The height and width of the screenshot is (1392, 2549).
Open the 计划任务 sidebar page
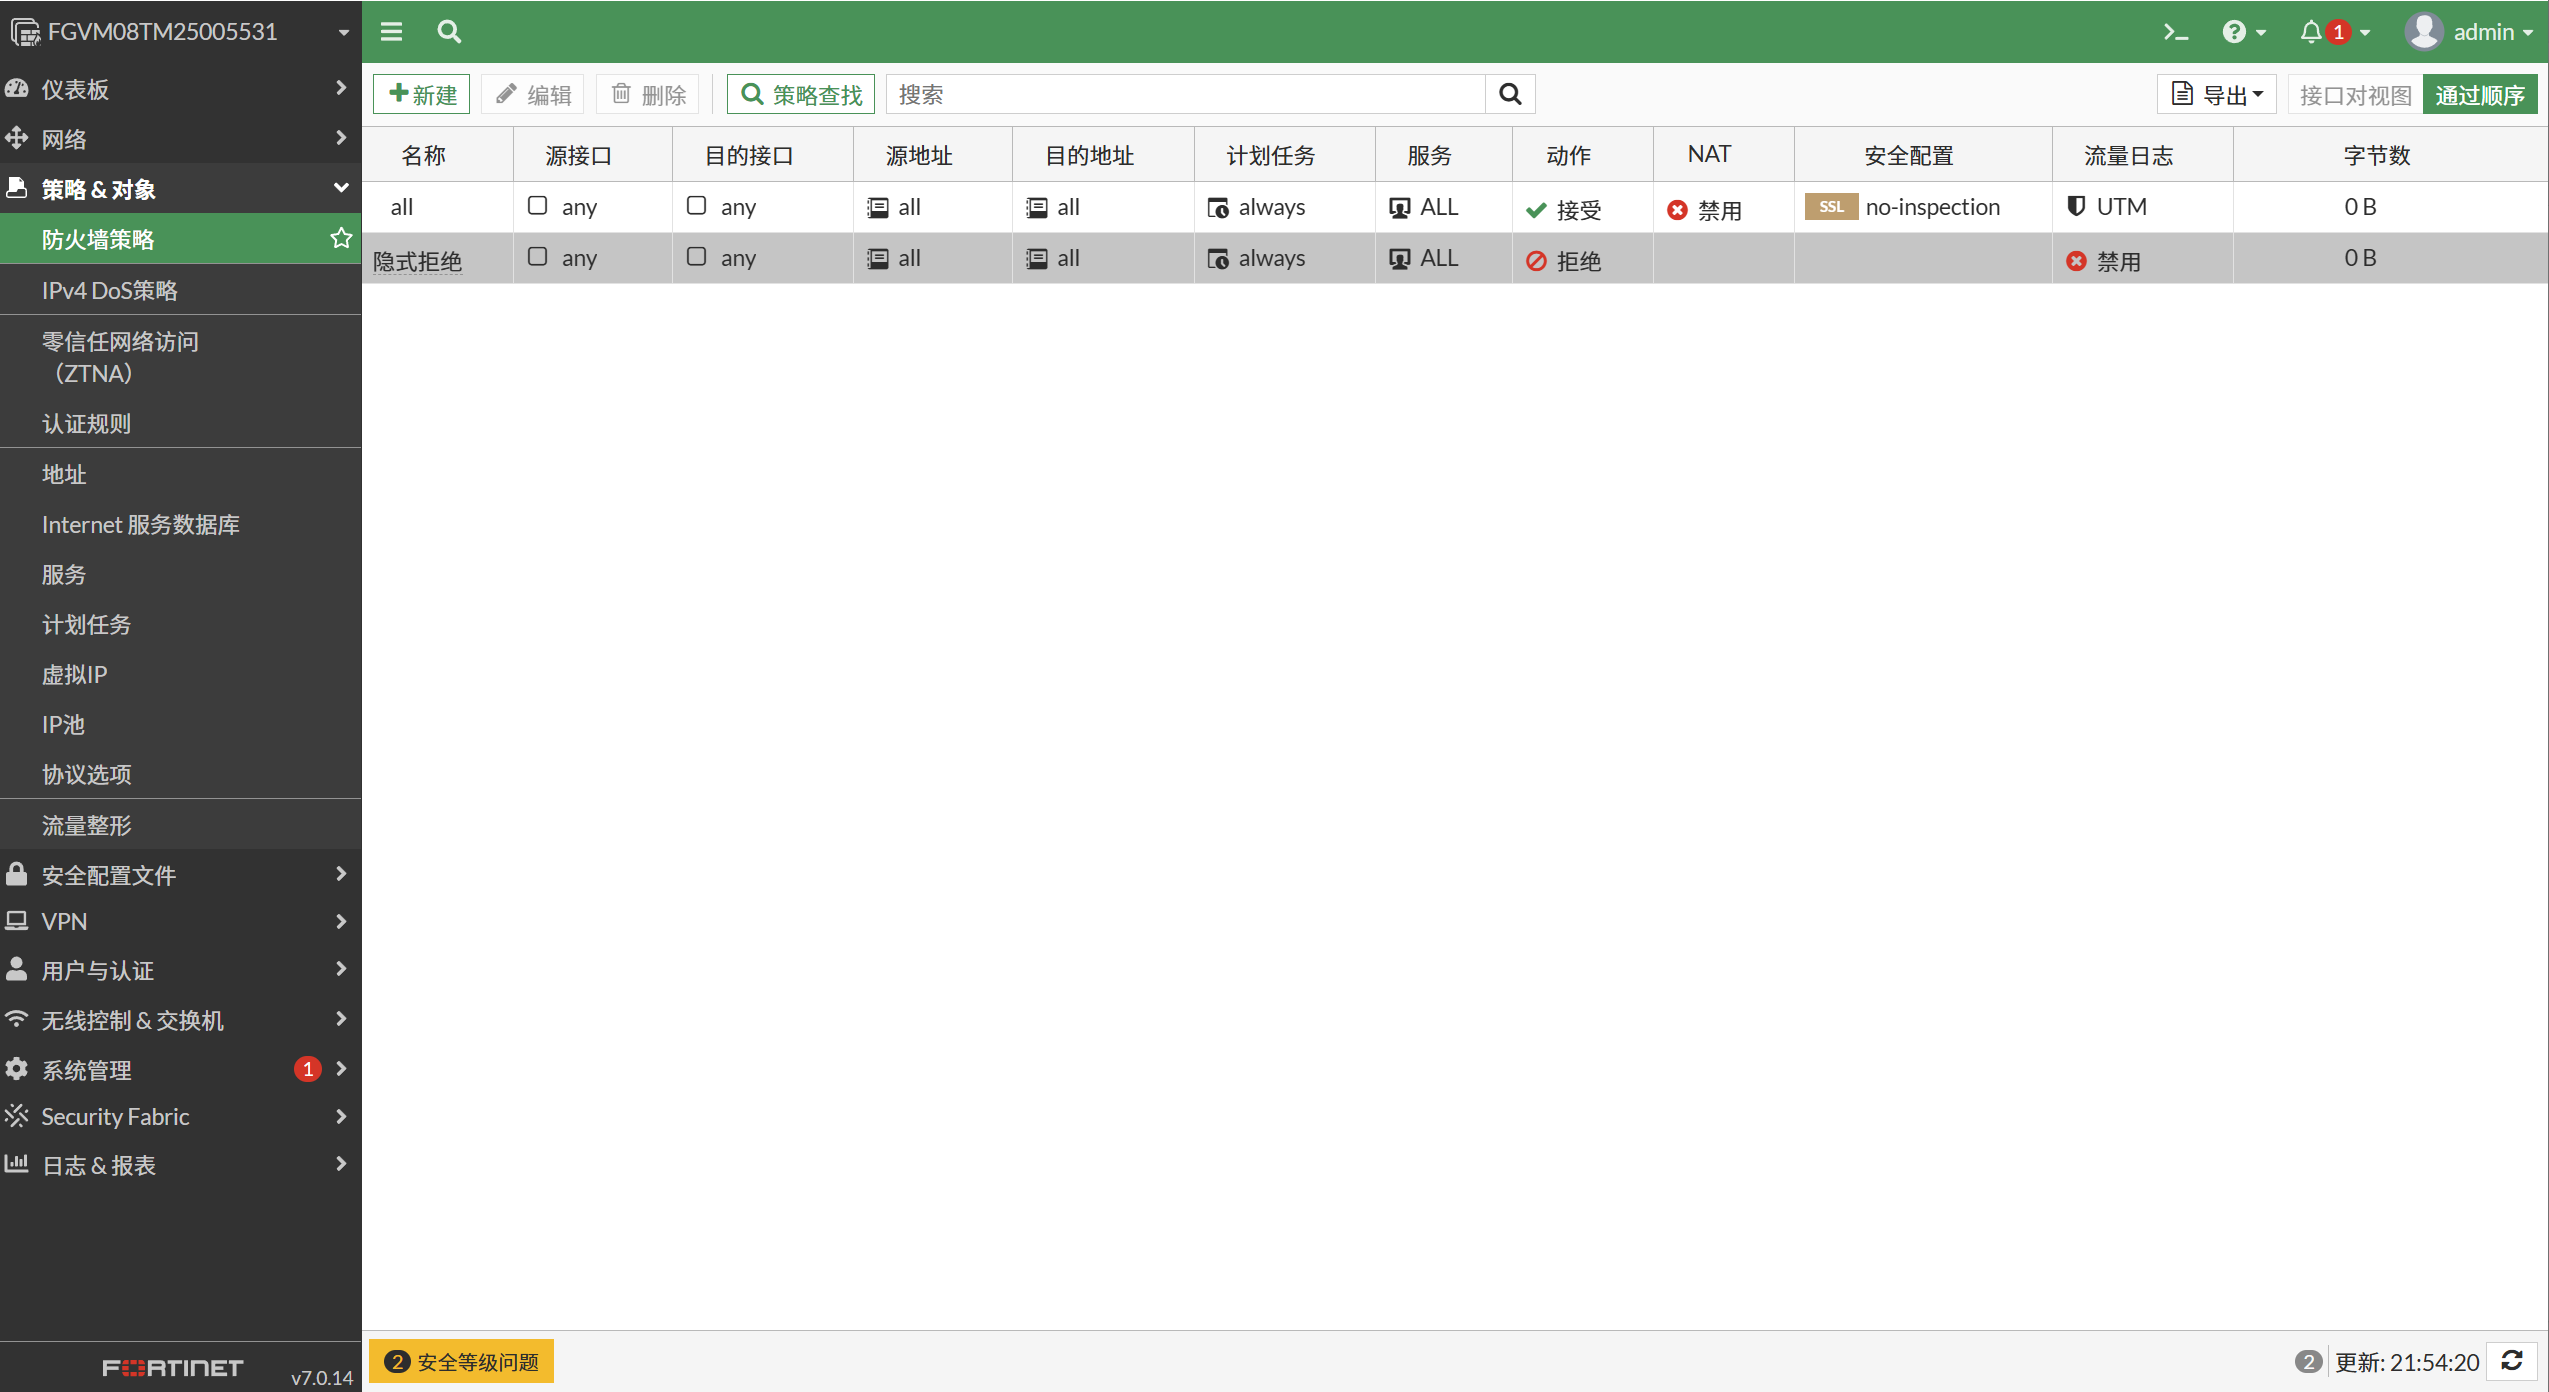180,624
